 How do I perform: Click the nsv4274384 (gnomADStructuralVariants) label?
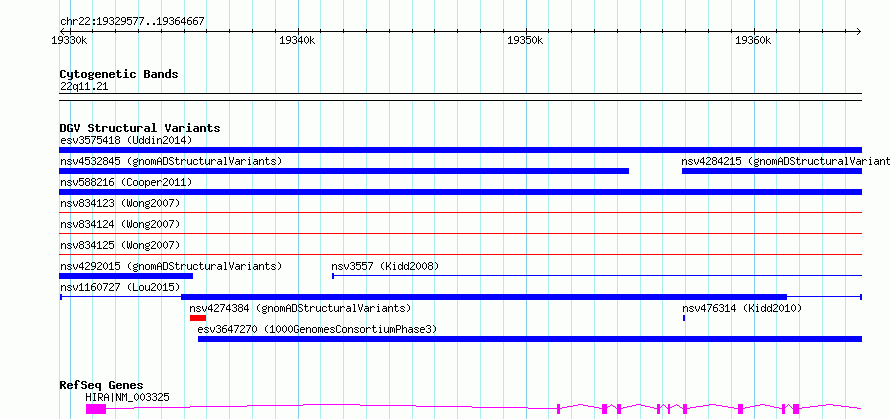pyautogui.click(x=300, y=308)
